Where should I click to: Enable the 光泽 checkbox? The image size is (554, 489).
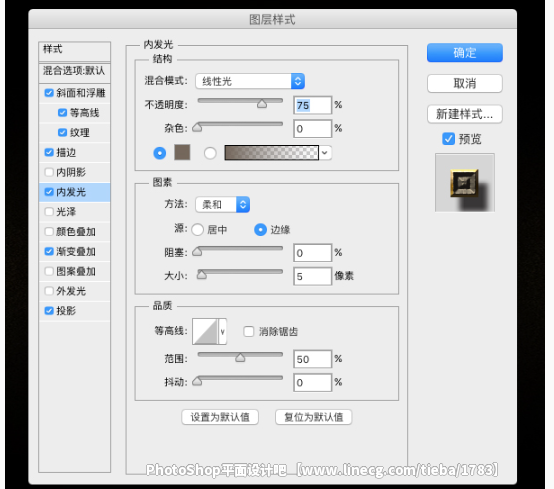pos(49,212)
